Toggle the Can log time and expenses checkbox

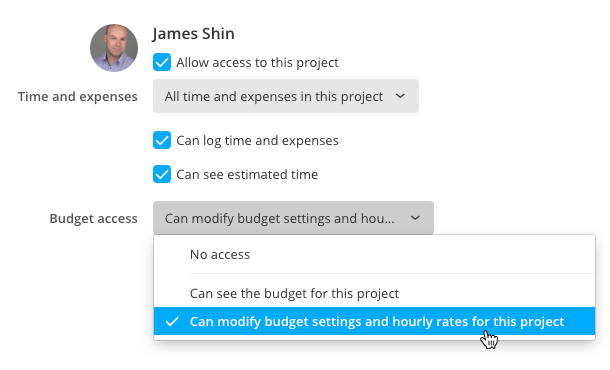162,140
